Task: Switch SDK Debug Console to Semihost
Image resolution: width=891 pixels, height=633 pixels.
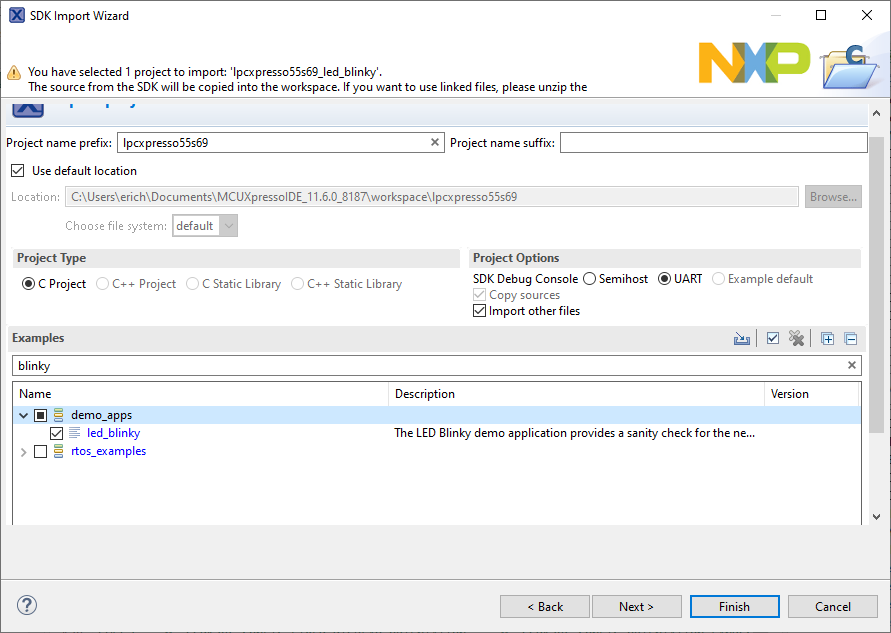Action: (589, 278)
